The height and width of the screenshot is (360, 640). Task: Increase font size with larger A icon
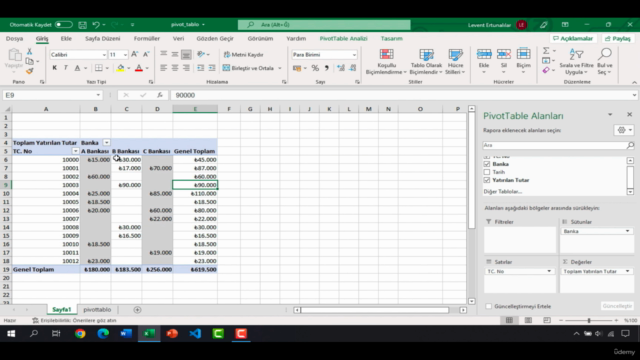[135, 54]
